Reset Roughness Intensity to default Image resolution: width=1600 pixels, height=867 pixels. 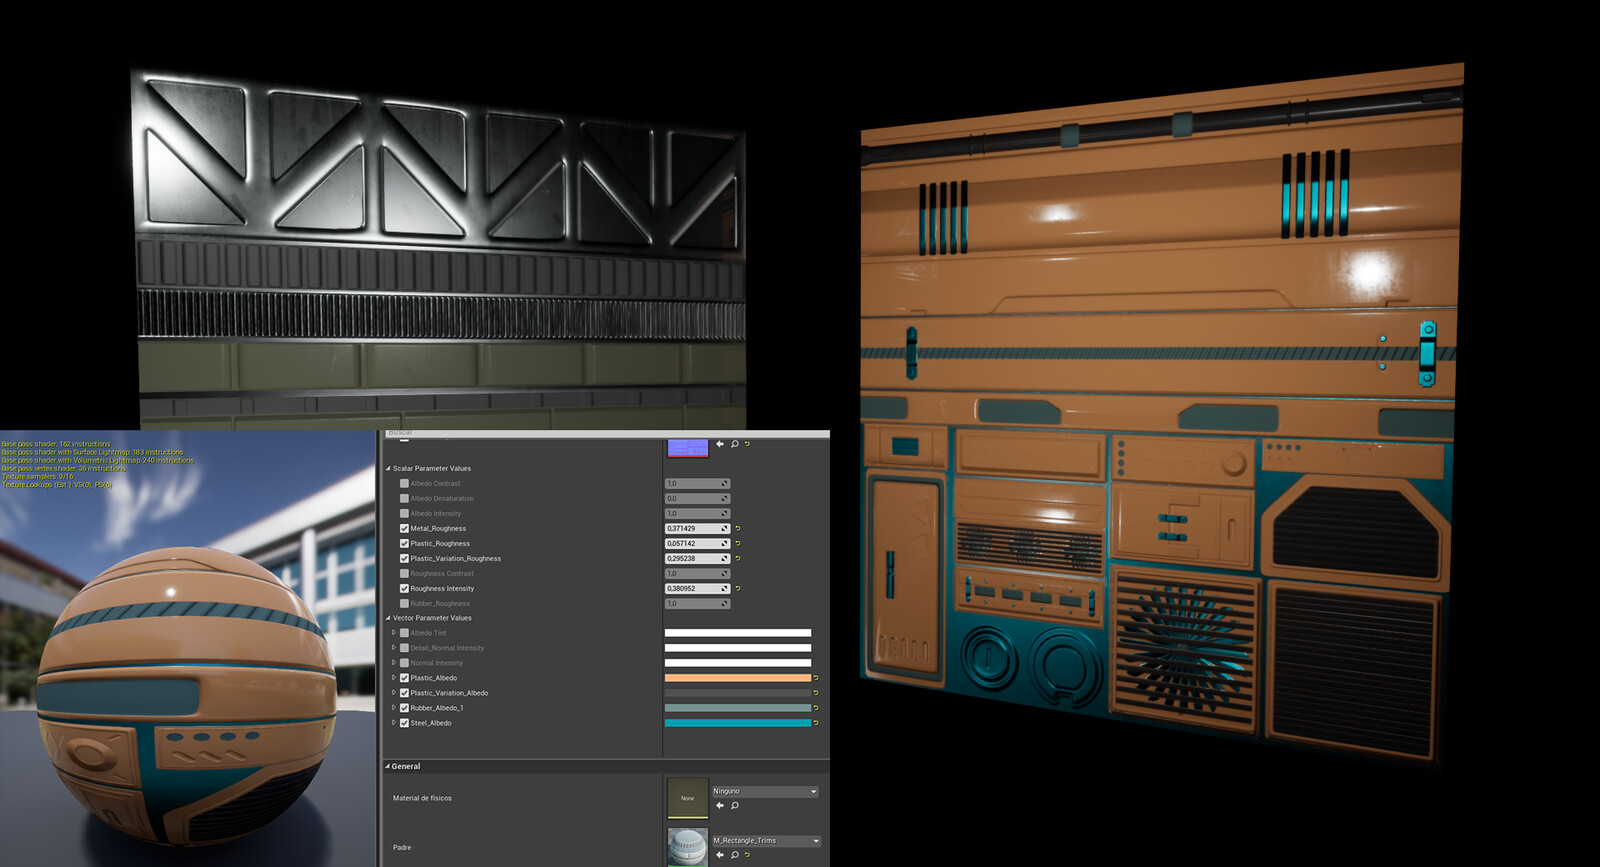point(738,588)
